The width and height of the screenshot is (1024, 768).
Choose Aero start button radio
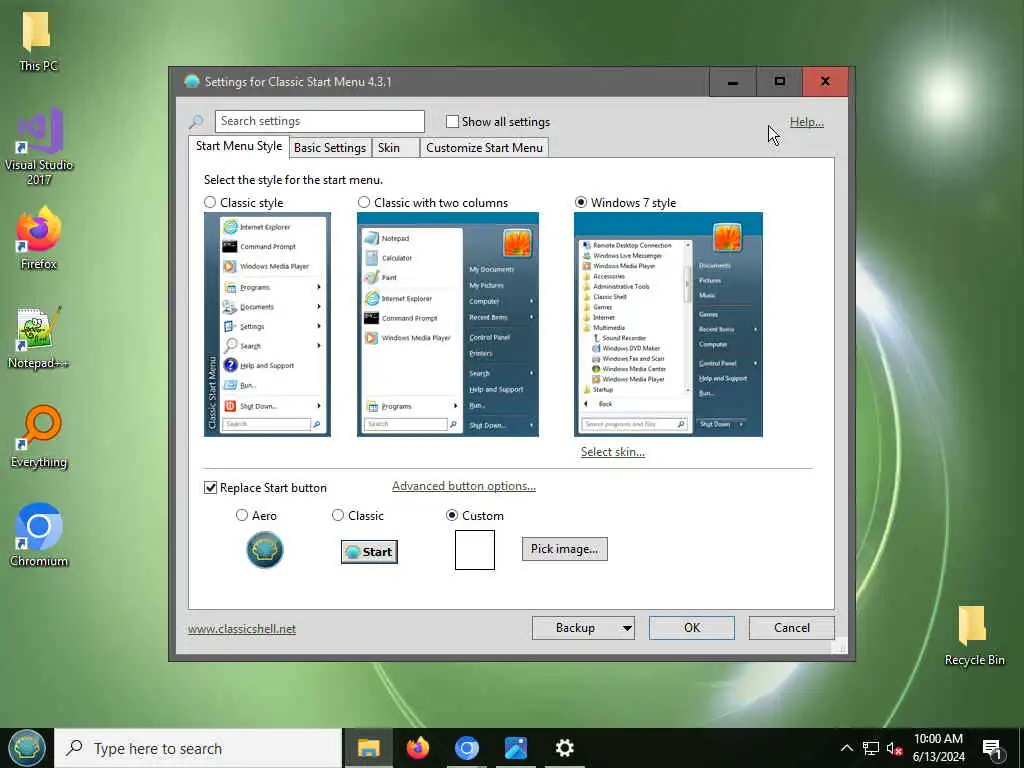[242, 515]
